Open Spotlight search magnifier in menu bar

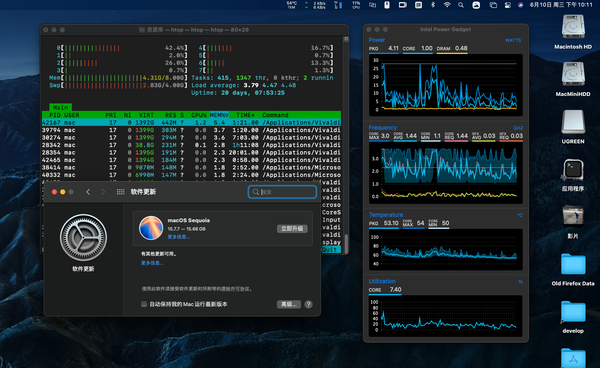(x=461, y=5)
